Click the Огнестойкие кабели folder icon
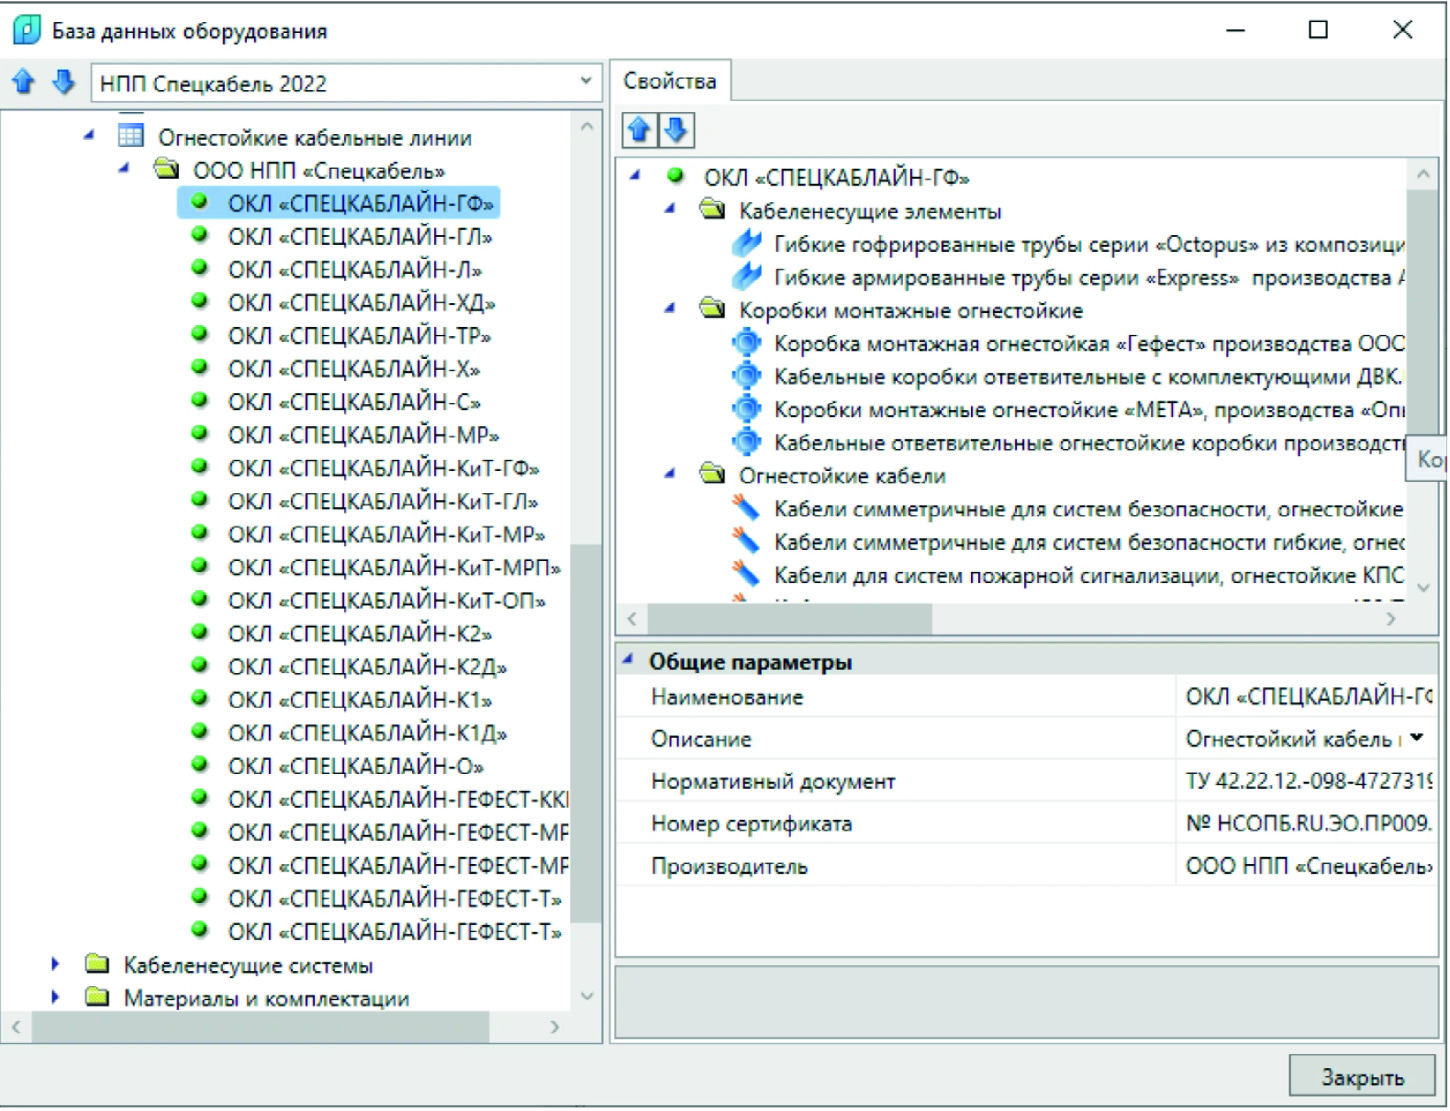 coord(712,474)
